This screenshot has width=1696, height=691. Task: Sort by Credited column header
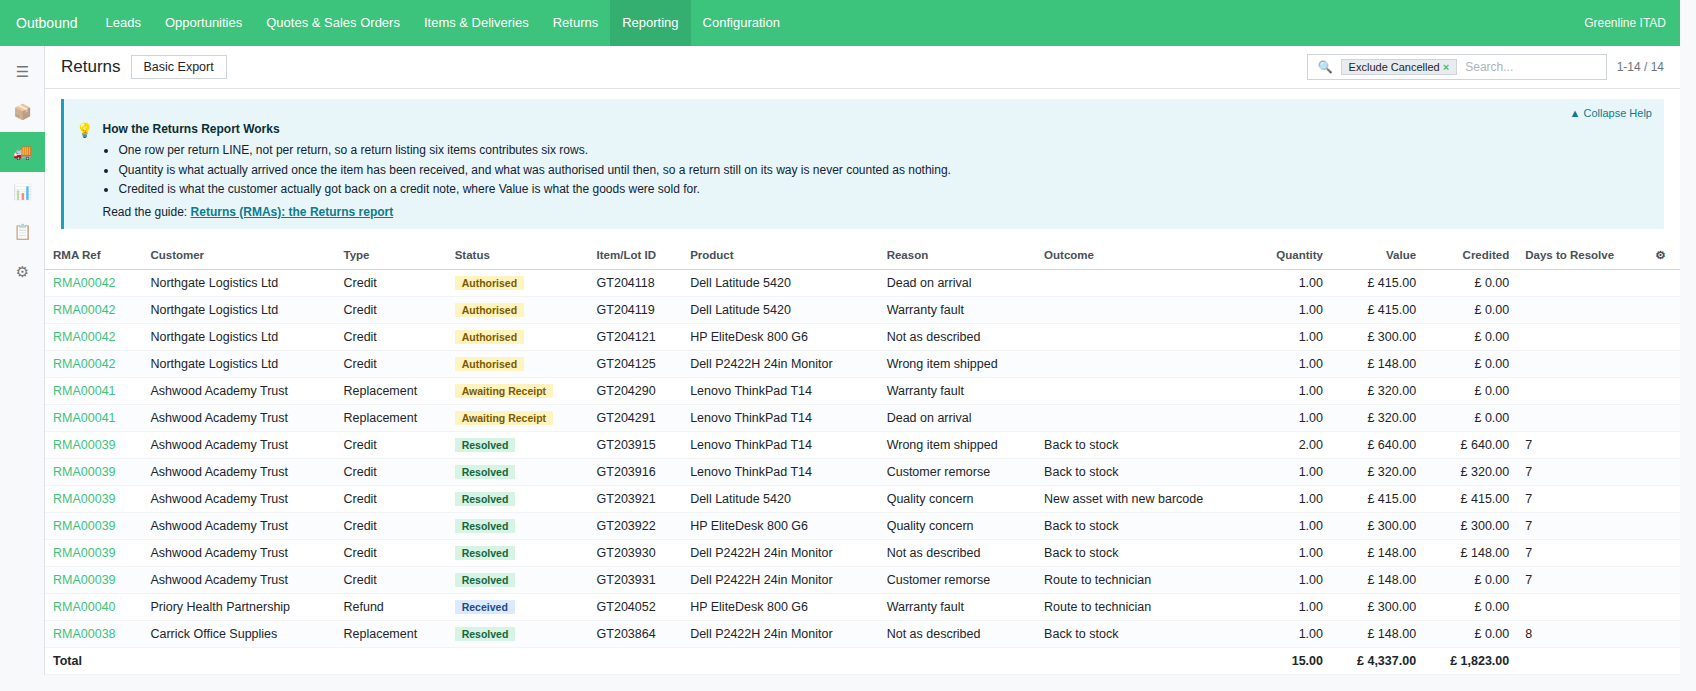[1485, 255]
